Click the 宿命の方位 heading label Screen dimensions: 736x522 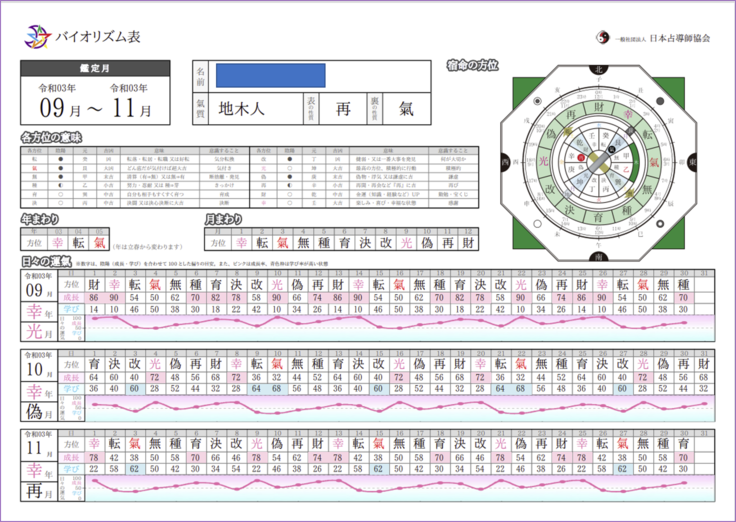[472, 66]
